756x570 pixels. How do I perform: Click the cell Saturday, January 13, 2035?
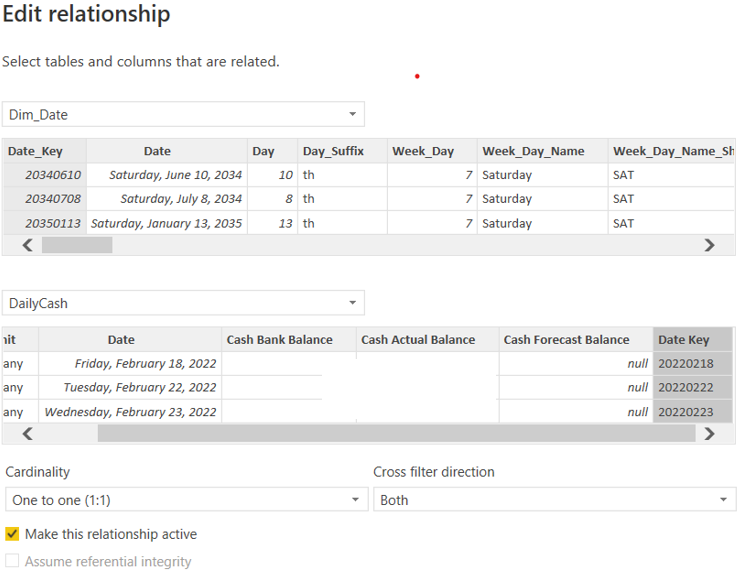point(167,223)
